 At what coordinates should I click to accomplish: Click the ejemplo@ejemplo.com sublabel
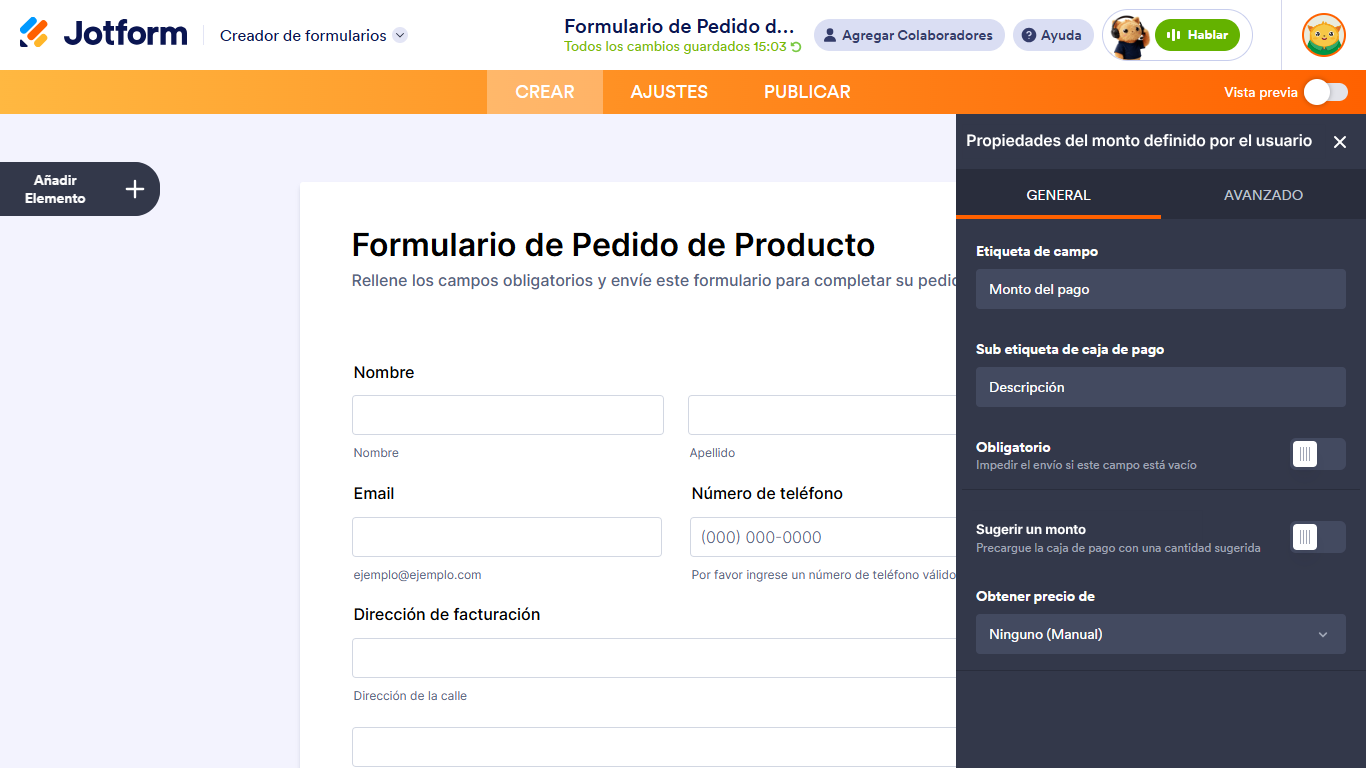[x=418, y=575]
